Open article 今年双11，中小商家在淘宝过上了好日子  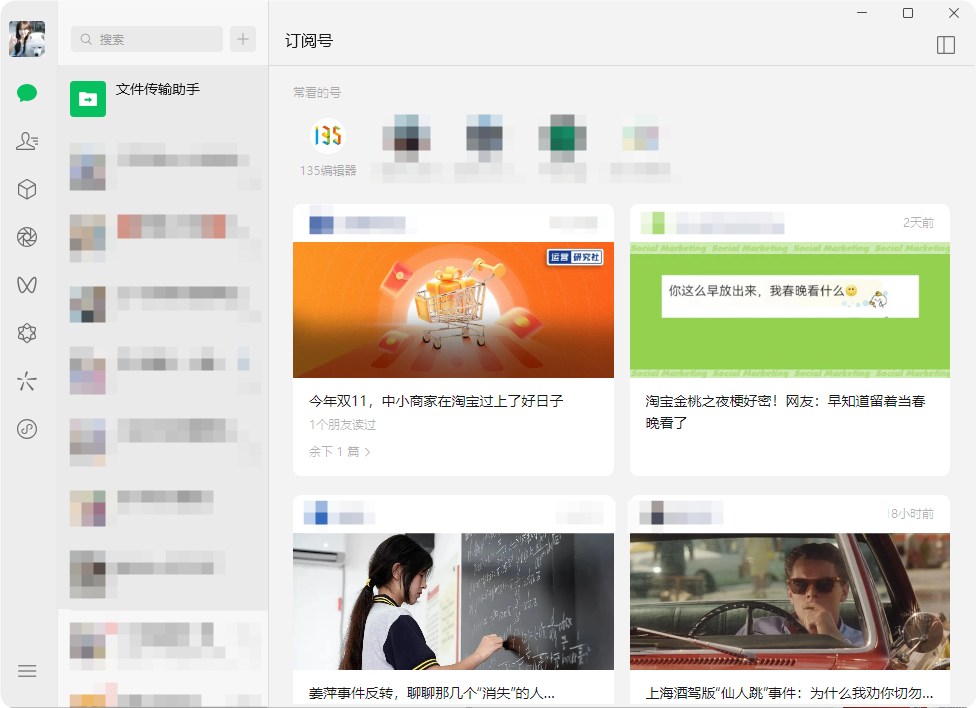pyautogui.click(x=436, y=401)
